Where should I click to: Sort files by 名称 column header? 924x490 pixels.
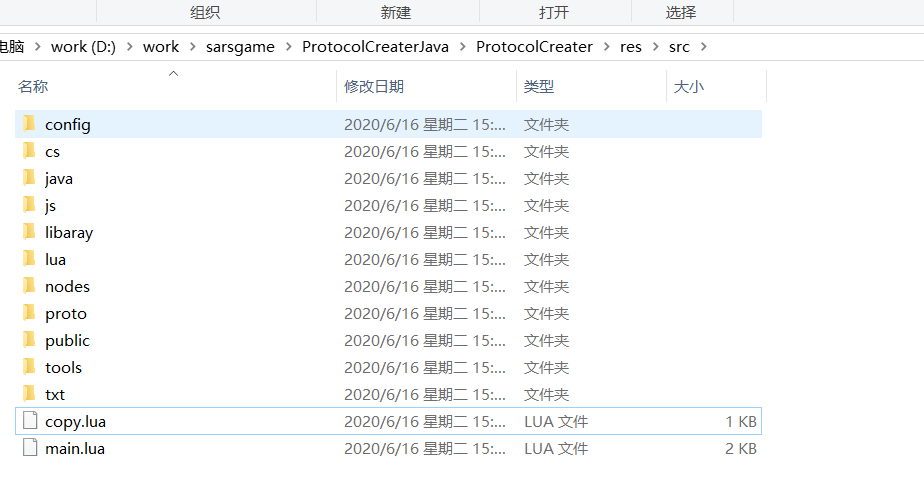[x=33, y=87]
